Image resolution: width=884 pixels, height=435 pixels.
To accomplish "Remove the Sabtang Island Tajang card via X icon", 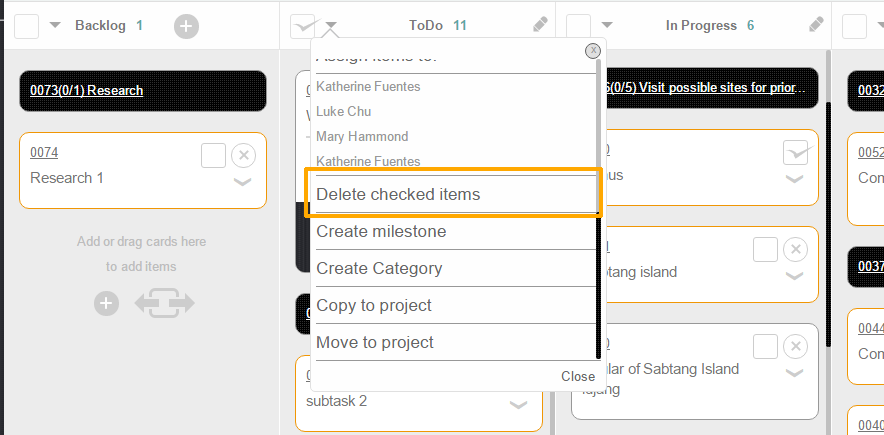I will point(795,347).
